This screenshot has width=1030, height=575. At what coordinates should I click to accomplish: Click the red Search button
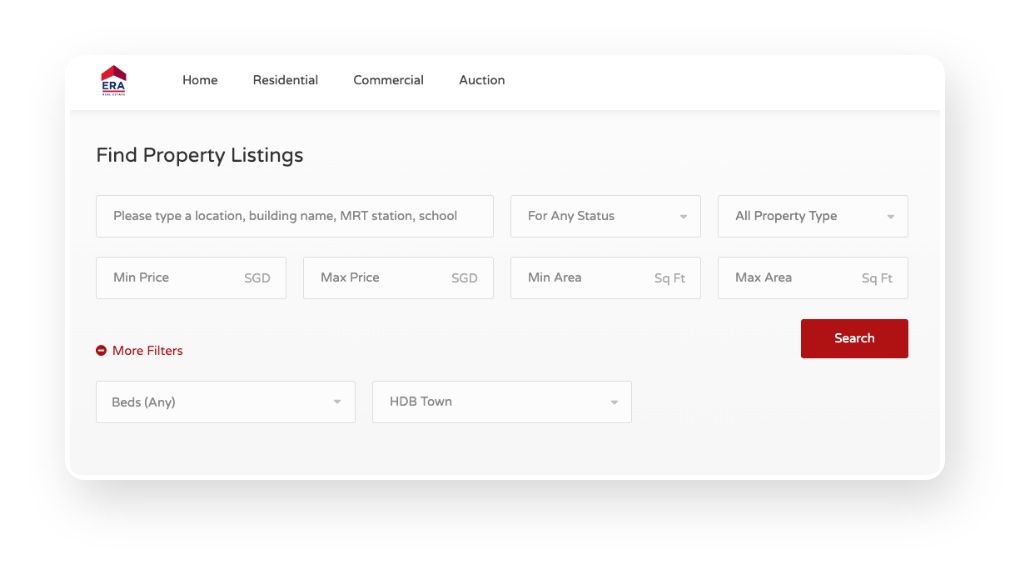pos(854,338)
